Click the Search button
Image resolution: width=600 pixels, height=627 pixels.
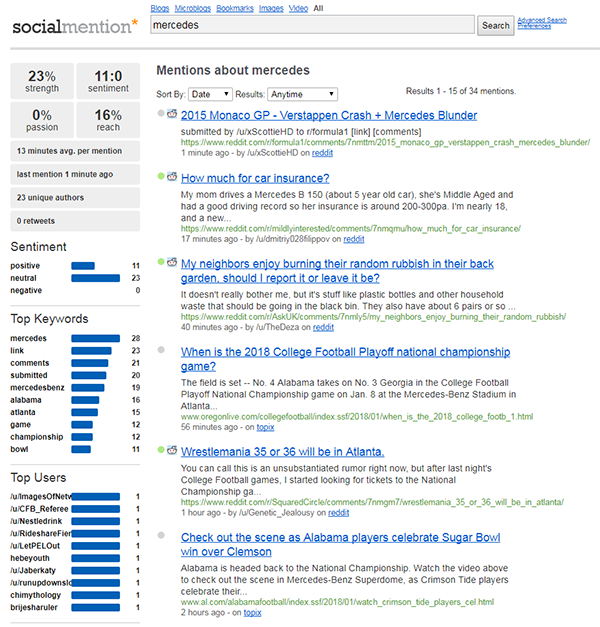point(496,26)
